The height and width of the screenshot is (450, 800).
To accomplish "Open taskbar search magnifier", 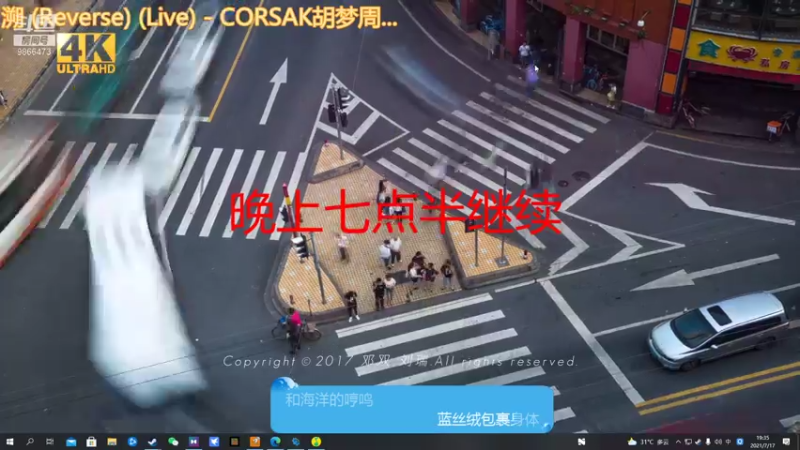I will 30,442.
